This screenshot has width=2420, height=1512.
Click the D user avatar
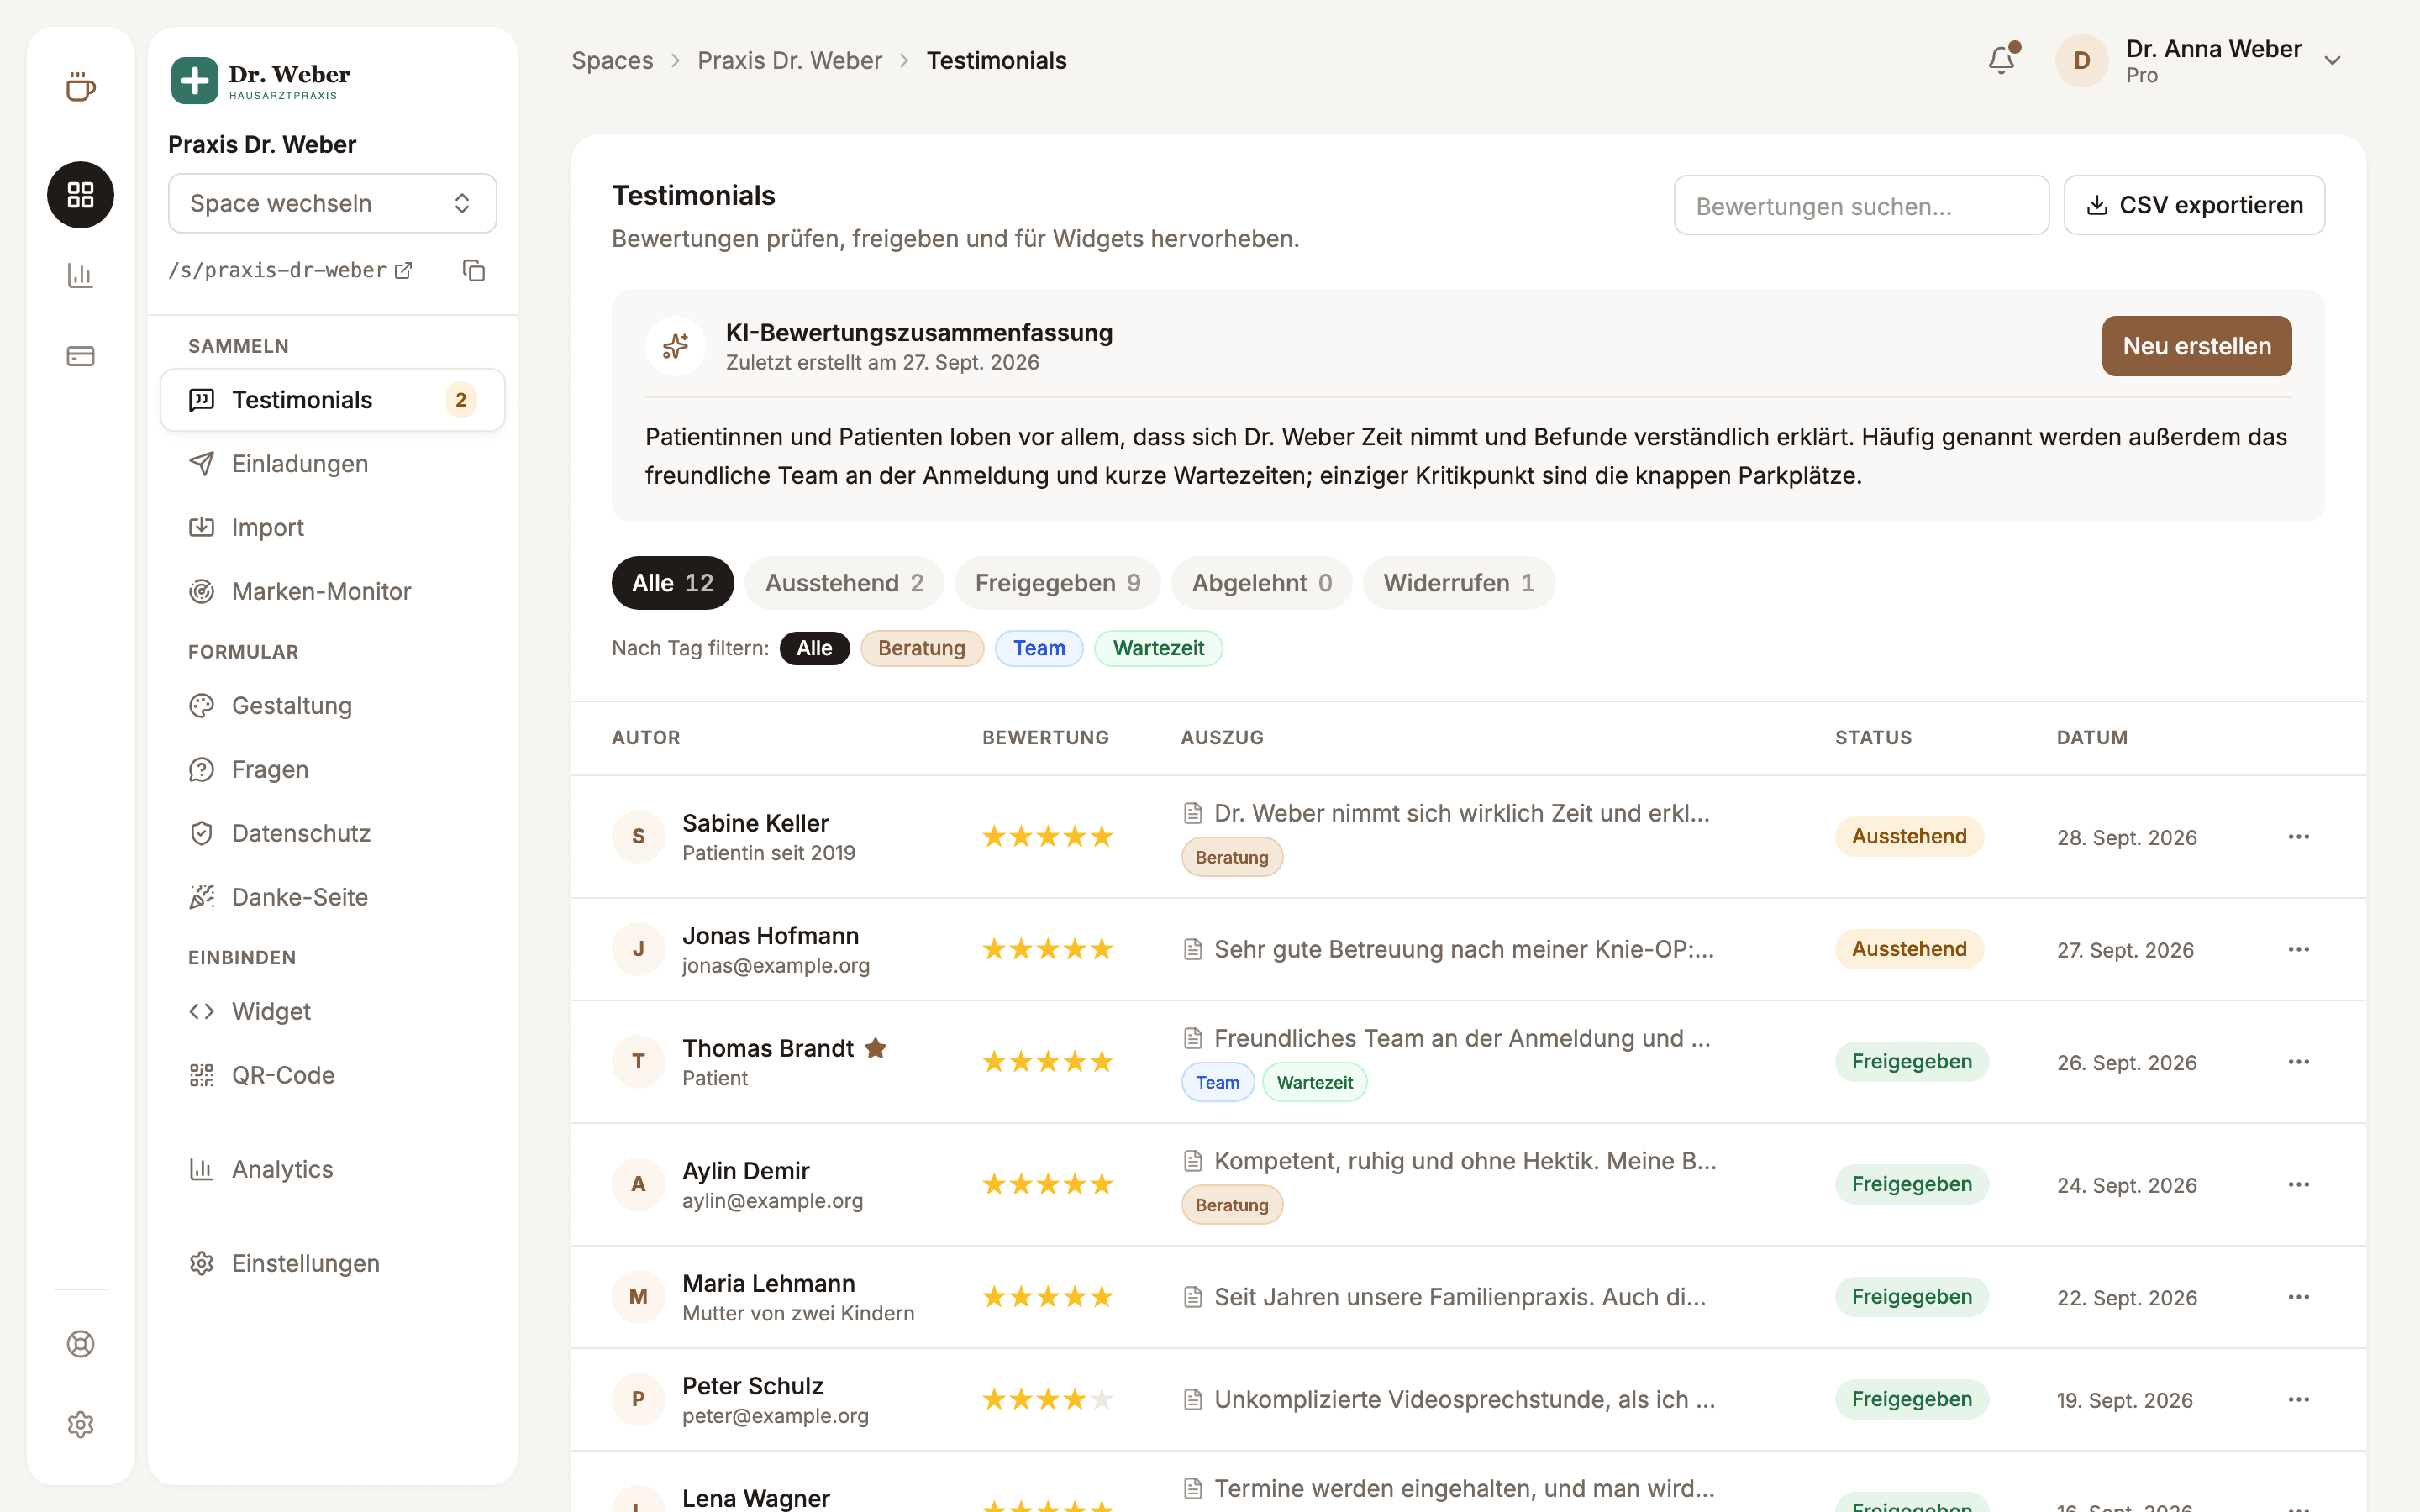point(2082,60)
